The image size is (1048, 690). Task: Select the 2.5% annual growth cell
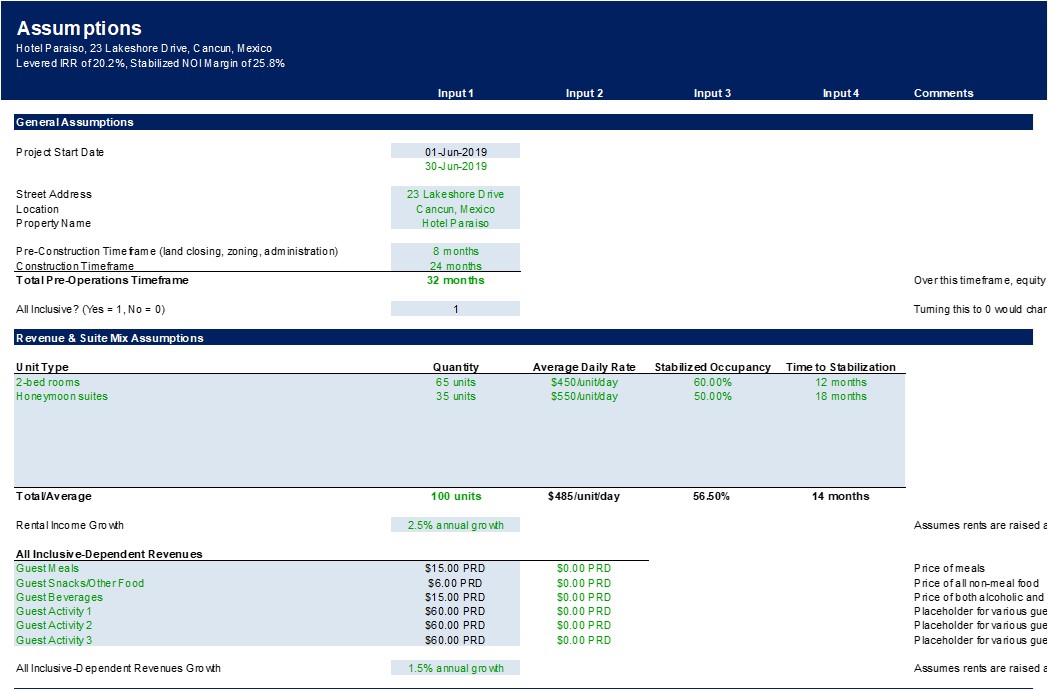455,525
